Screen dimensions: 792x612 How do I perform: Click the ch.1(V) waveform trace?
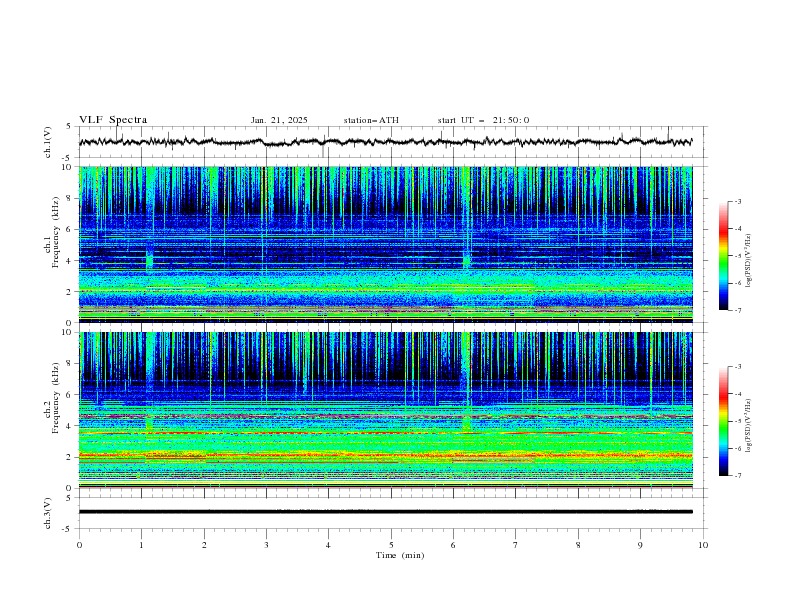385,142
